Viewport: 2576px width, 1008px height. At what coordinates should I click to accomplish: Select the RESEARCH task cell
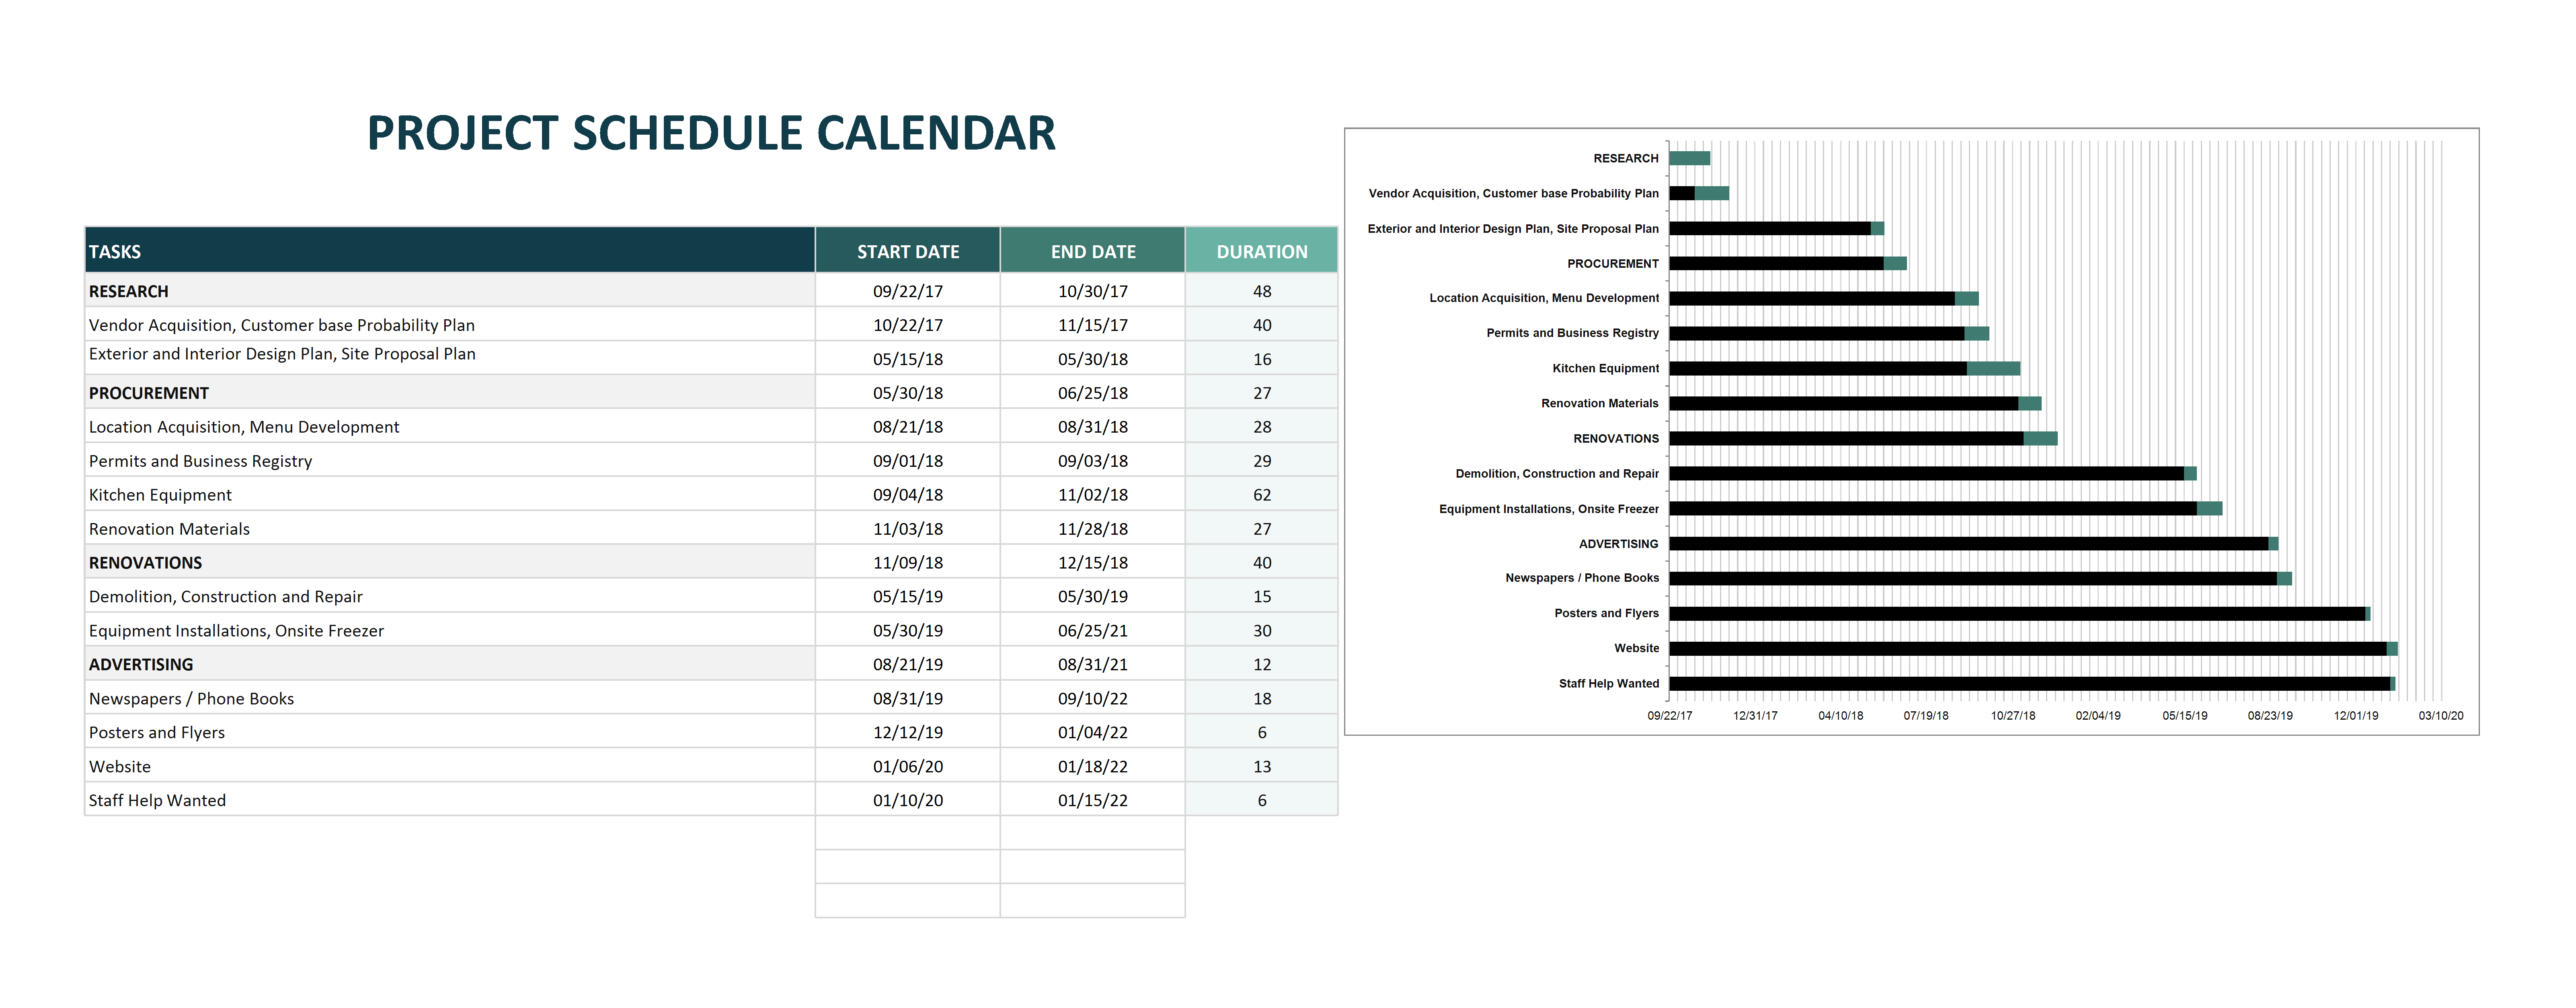pos(450,290)
